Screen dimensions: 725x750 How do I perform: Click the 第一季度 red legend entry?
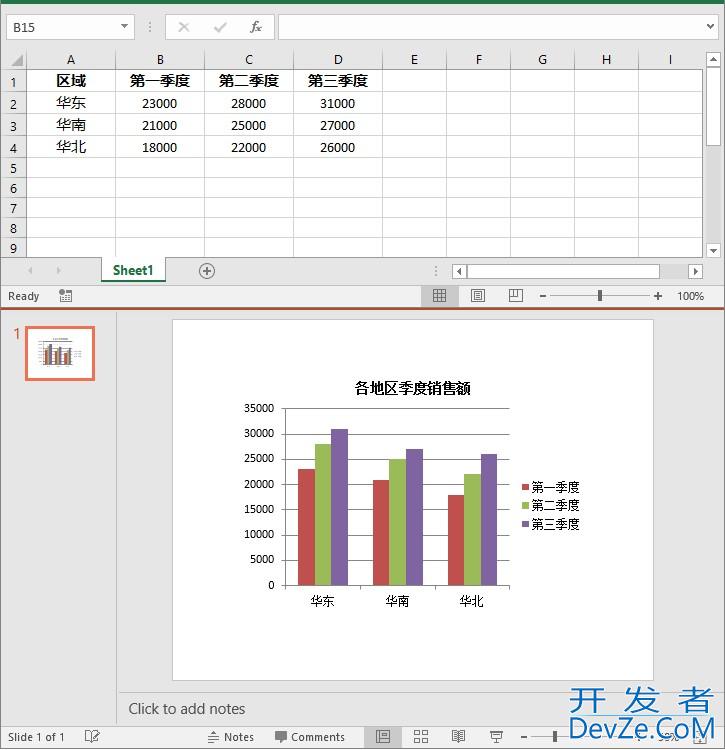click(x=550, y=487)
